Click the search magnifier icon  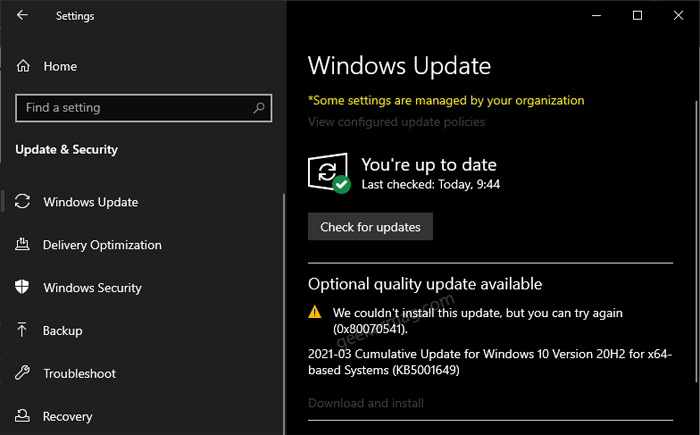tap(259, 108)
